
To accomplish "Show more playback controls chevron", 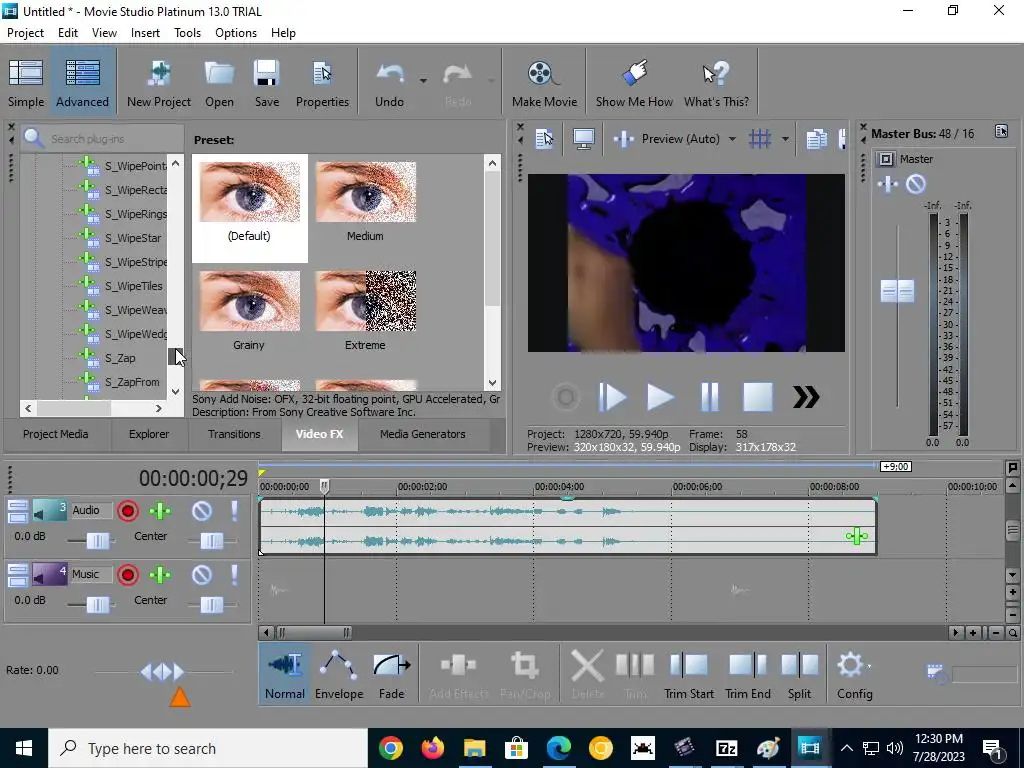I will pos(806,396).
